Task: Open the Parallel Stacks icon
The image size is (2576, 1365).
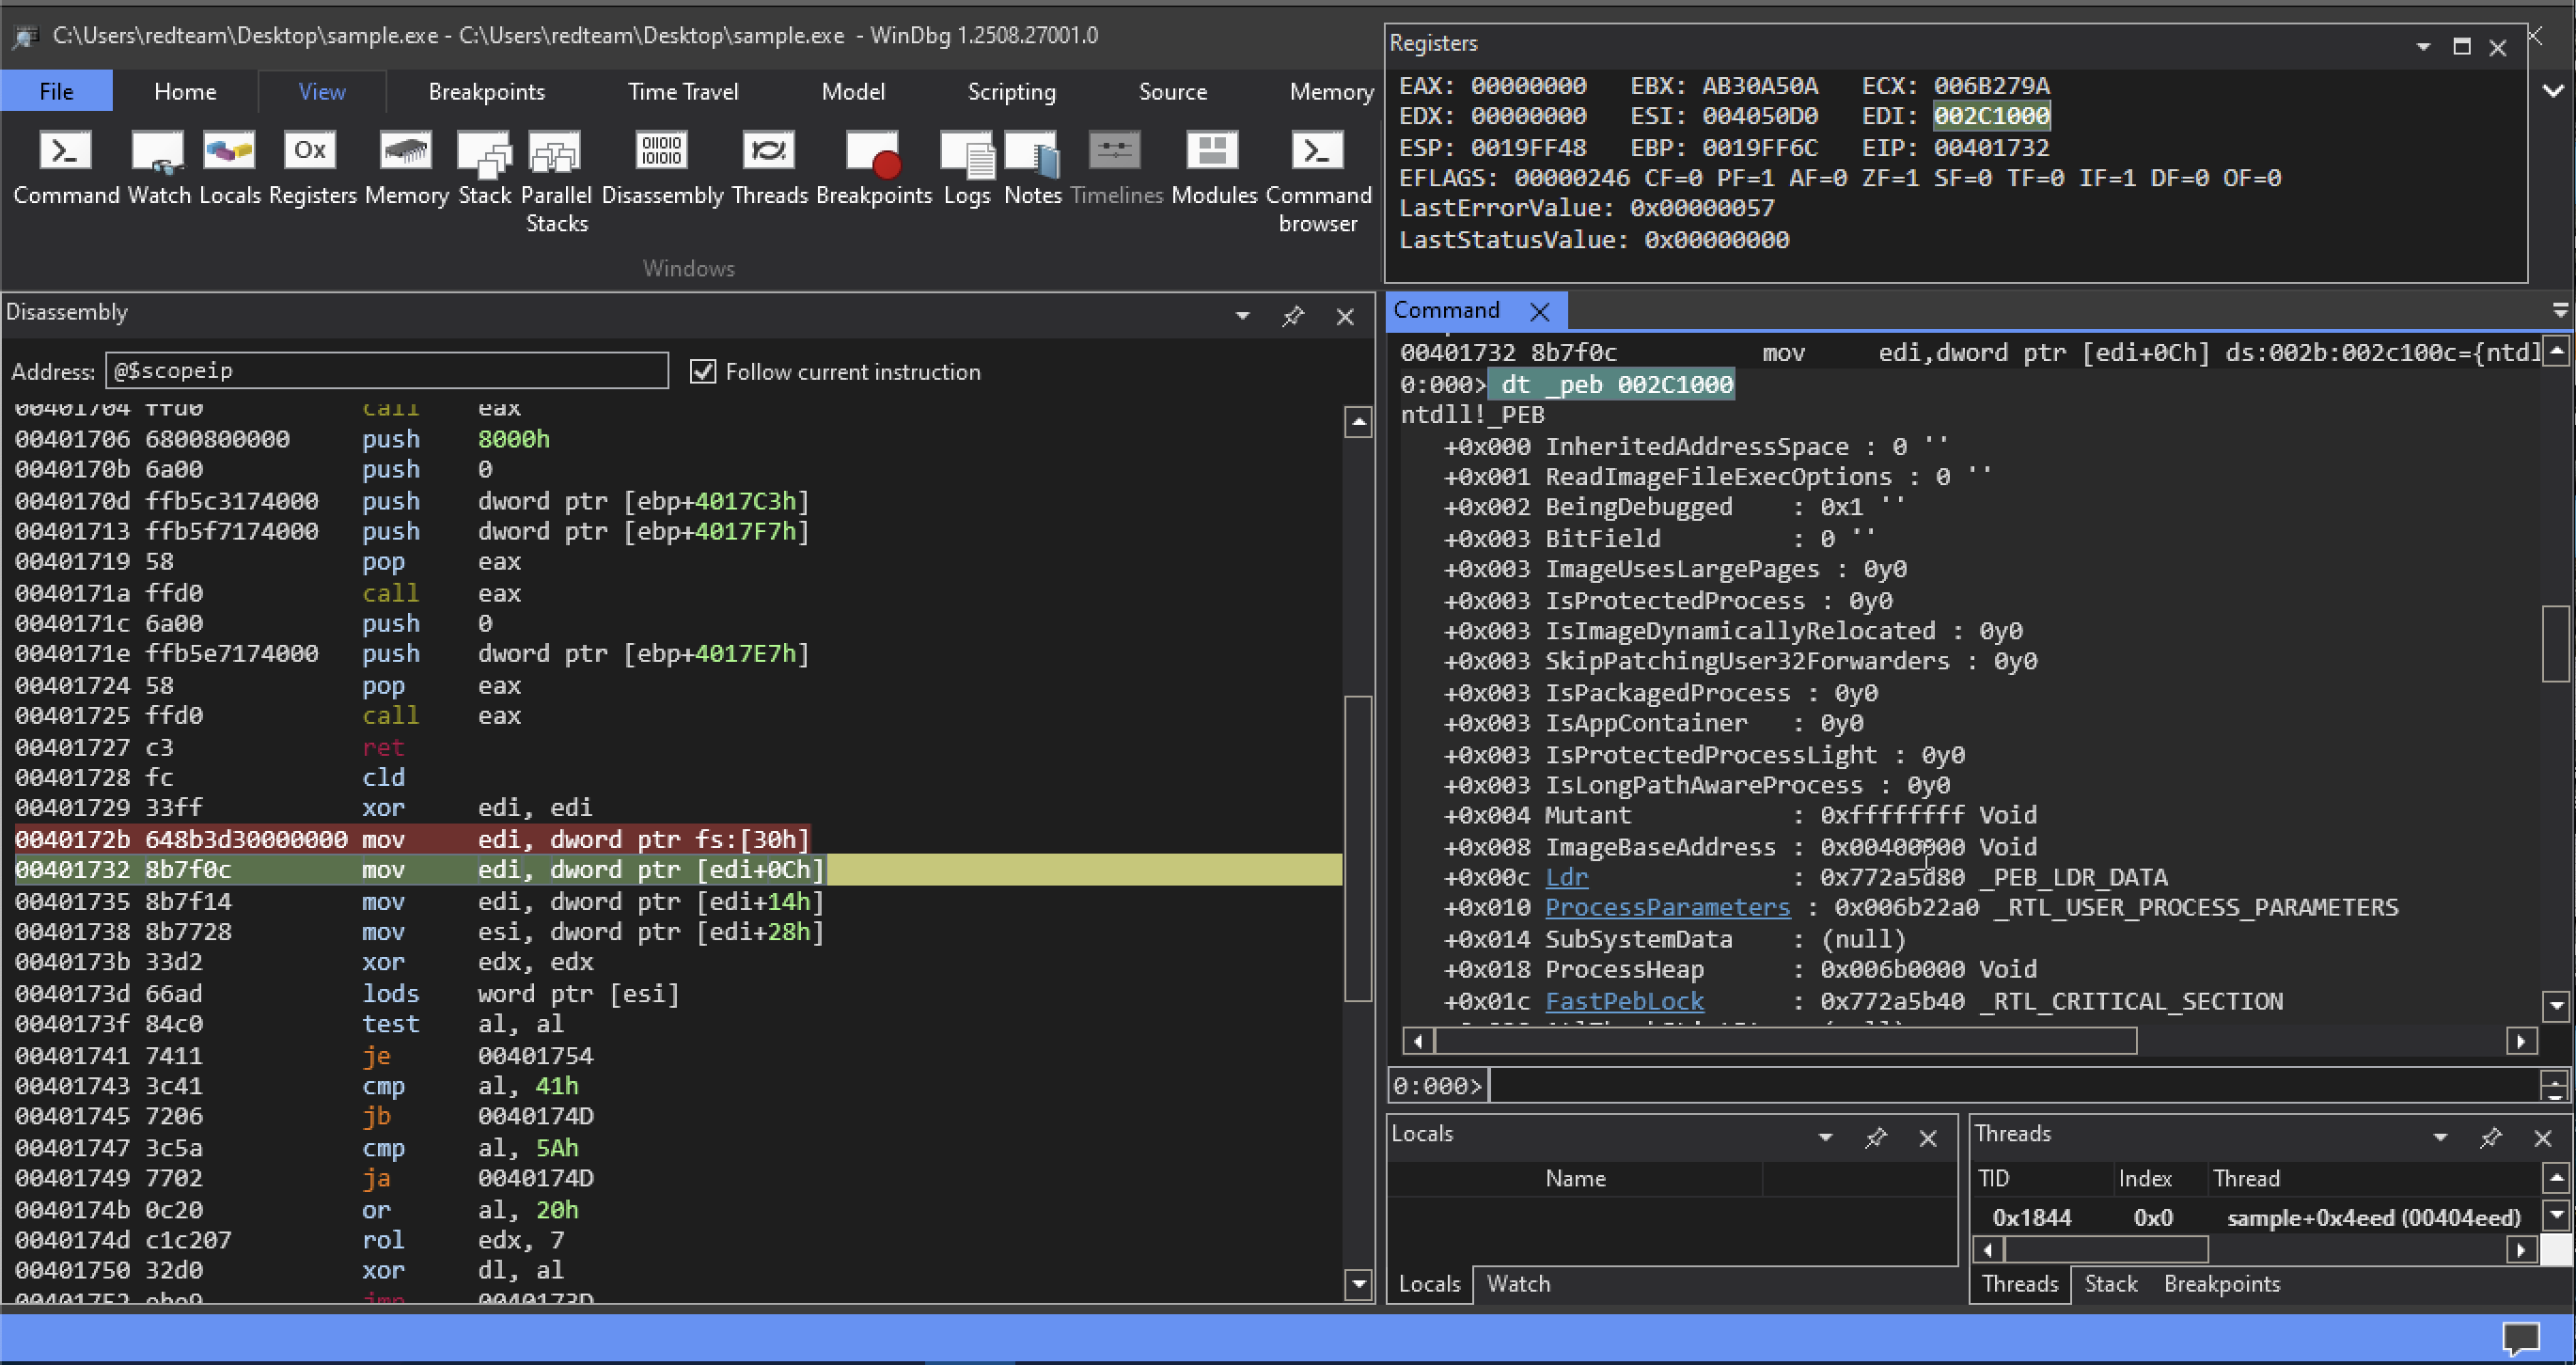Action: [x=556, y=182]
